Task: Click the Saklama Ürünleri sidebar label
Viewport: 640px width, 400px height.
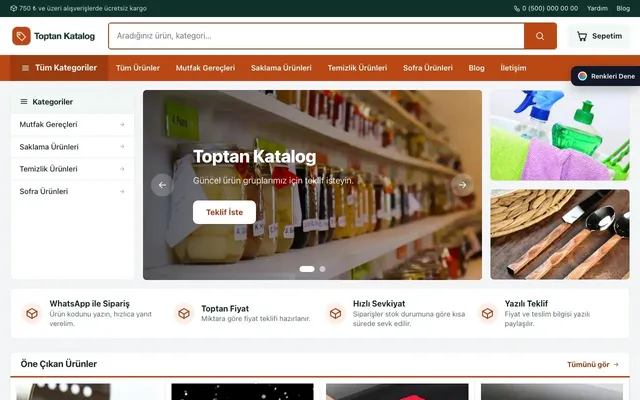Action: click(x=49, y=147)
